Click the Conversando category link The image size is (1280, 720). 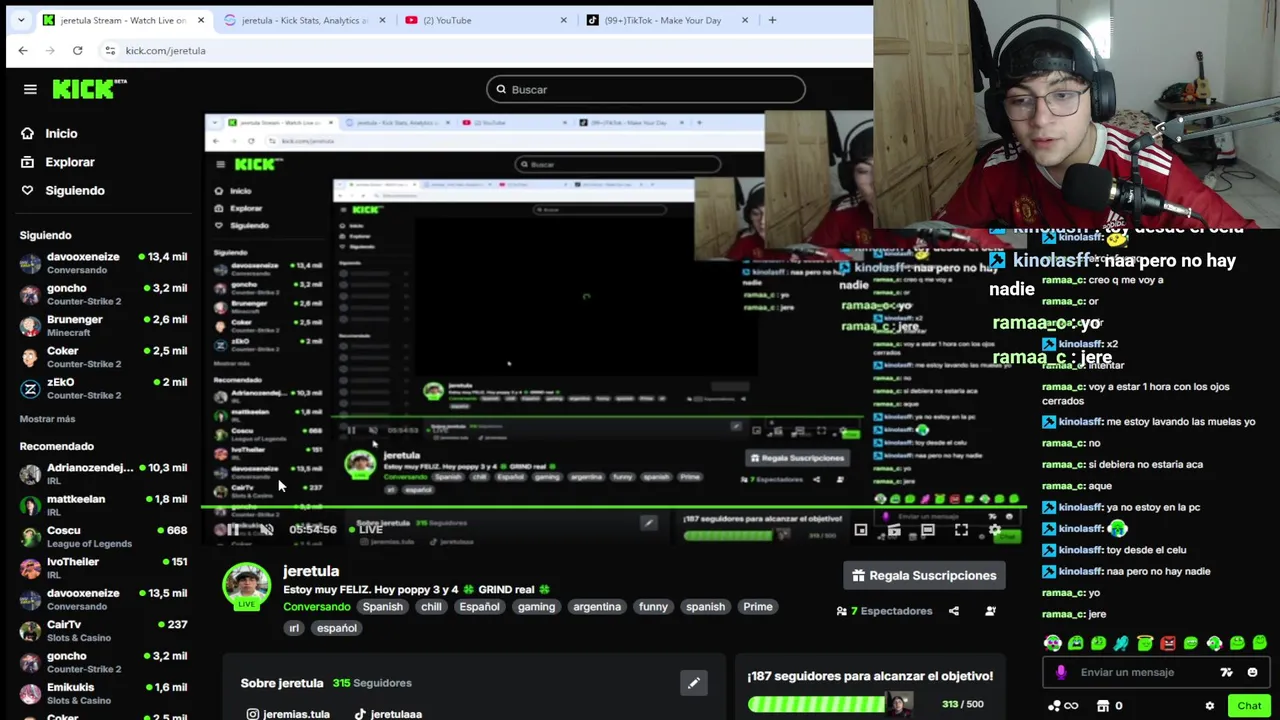[x=316, y=607]
